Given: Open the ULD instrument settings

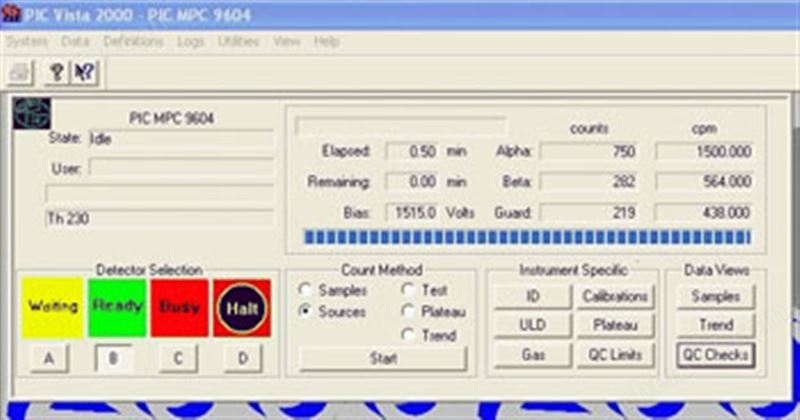Looking at the screenshot, I should point(533,325).
